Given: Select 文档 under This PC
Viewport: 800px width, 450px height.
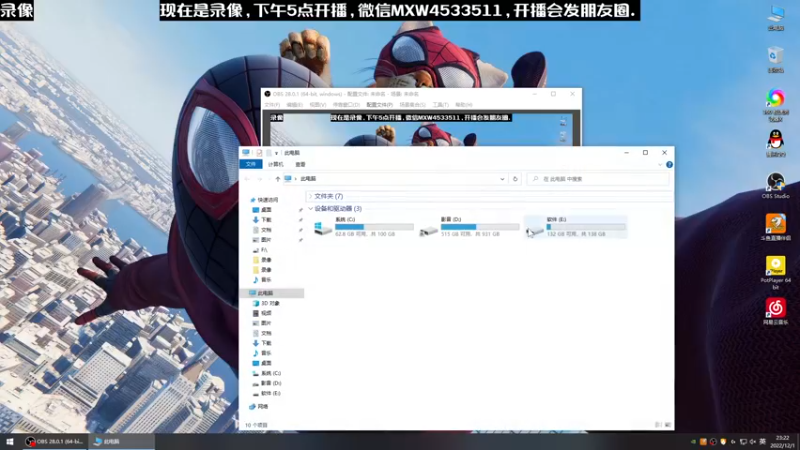Looking at the screenshot, I should pos(262,333).
